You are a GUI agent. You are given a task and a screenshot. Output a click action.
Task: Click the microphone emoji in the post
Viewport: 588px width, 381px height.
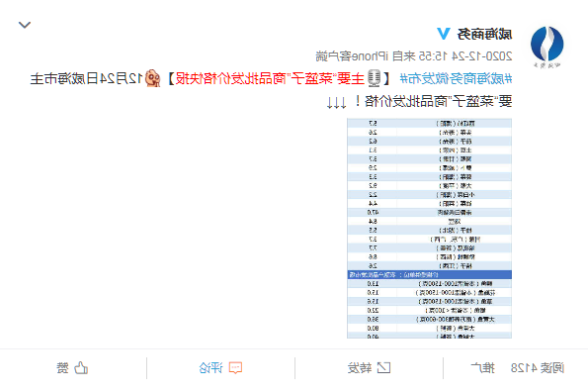point(374,78)
